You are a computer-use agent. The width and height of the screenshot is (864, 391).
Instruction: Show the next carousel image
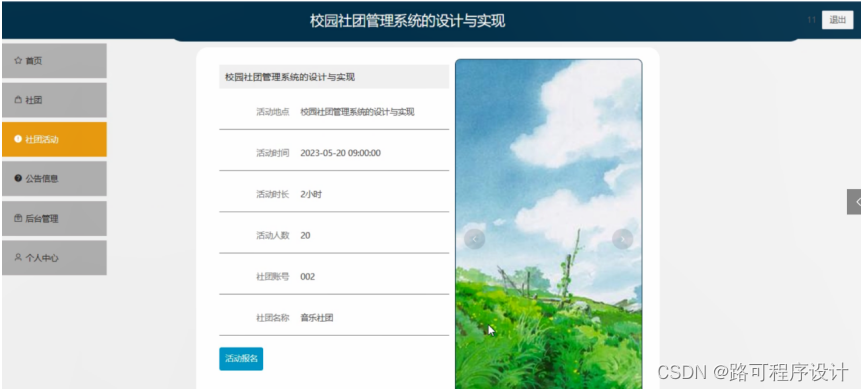[623, 239]
